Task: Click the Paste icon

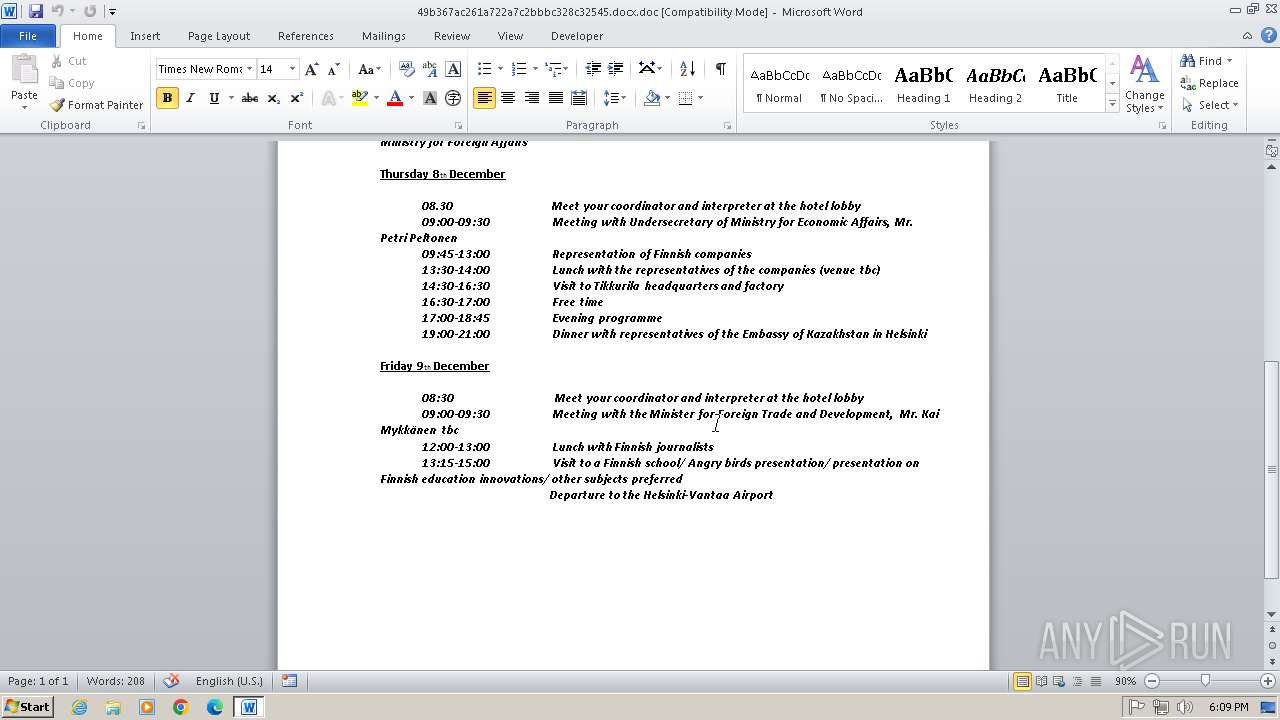Action: [24, 70]
